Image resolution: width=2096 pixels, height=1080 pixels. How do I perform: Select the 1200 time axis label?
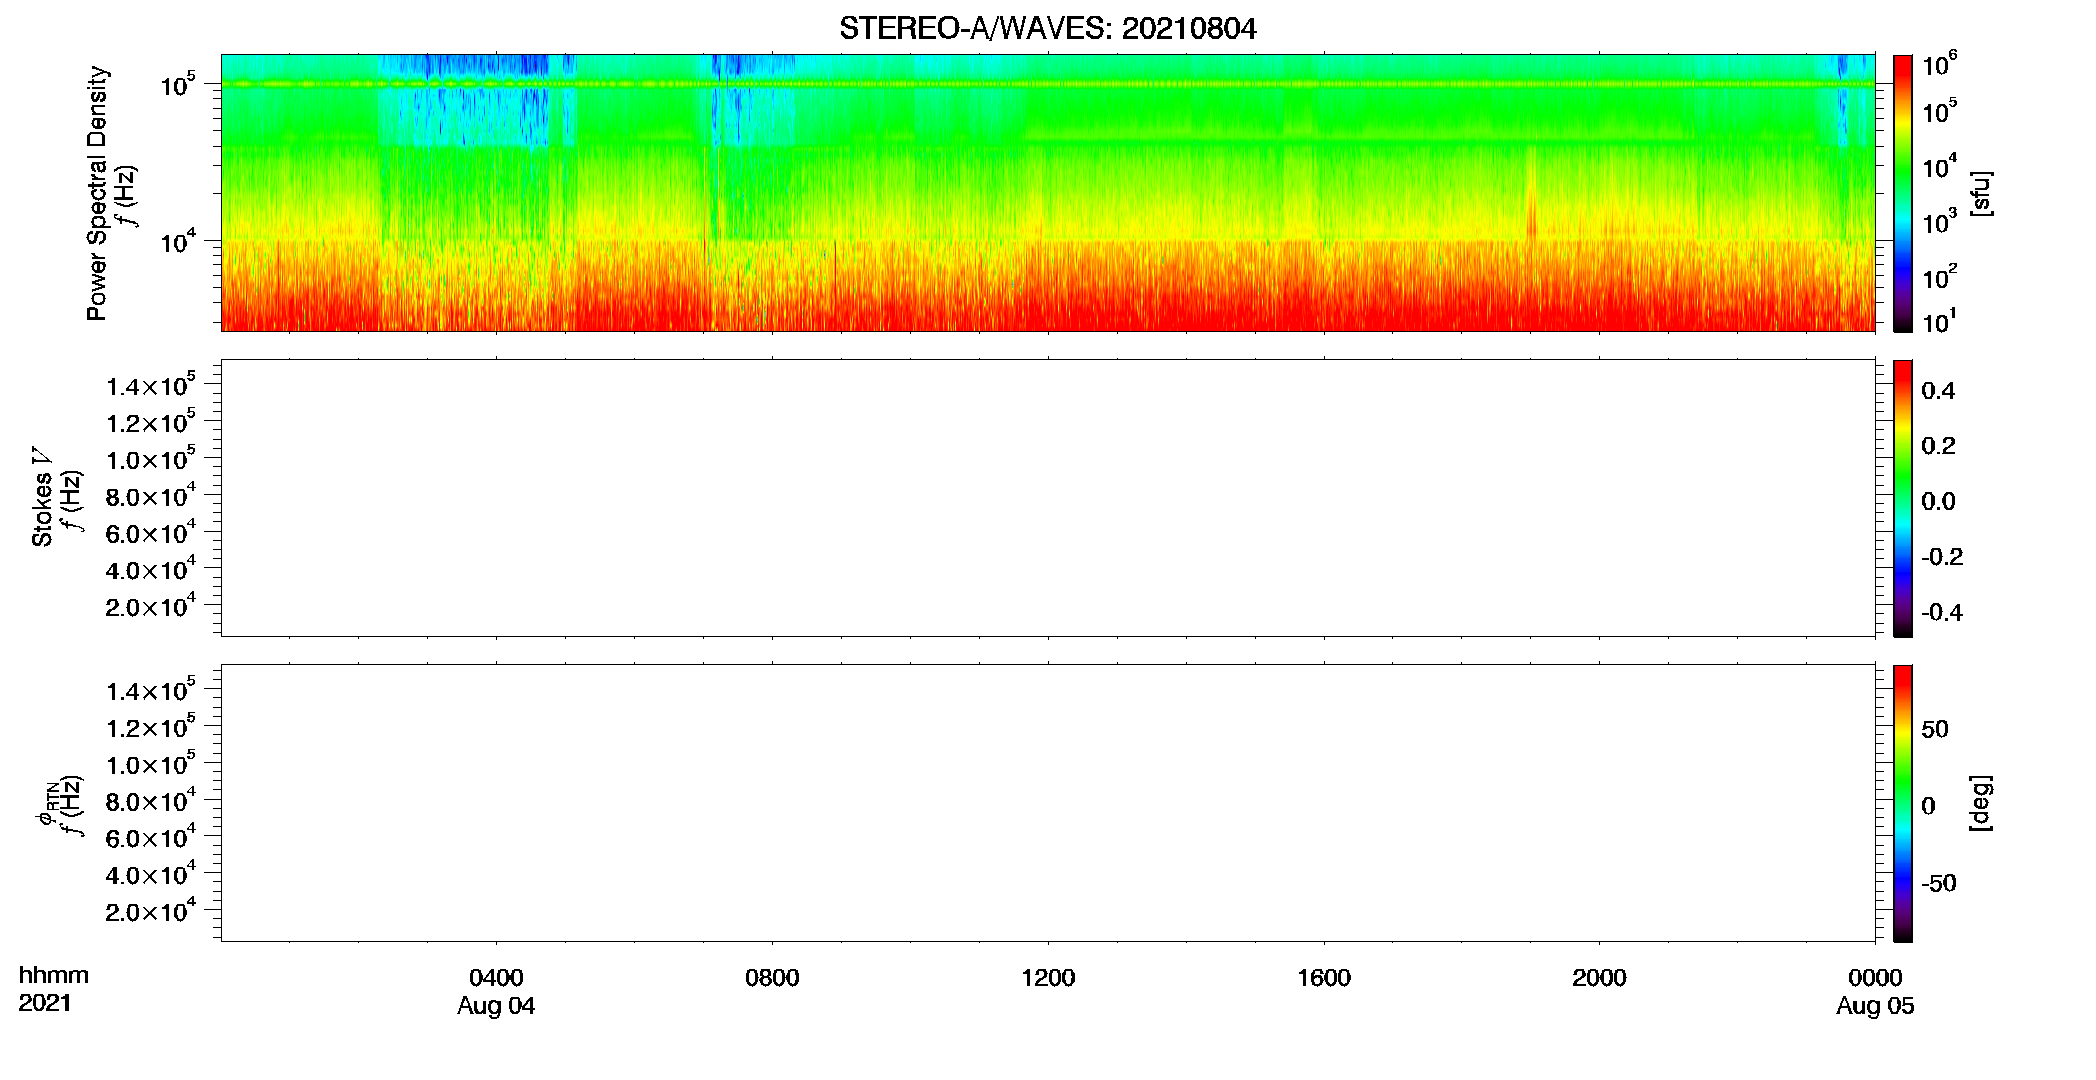tap(1048, 978)
